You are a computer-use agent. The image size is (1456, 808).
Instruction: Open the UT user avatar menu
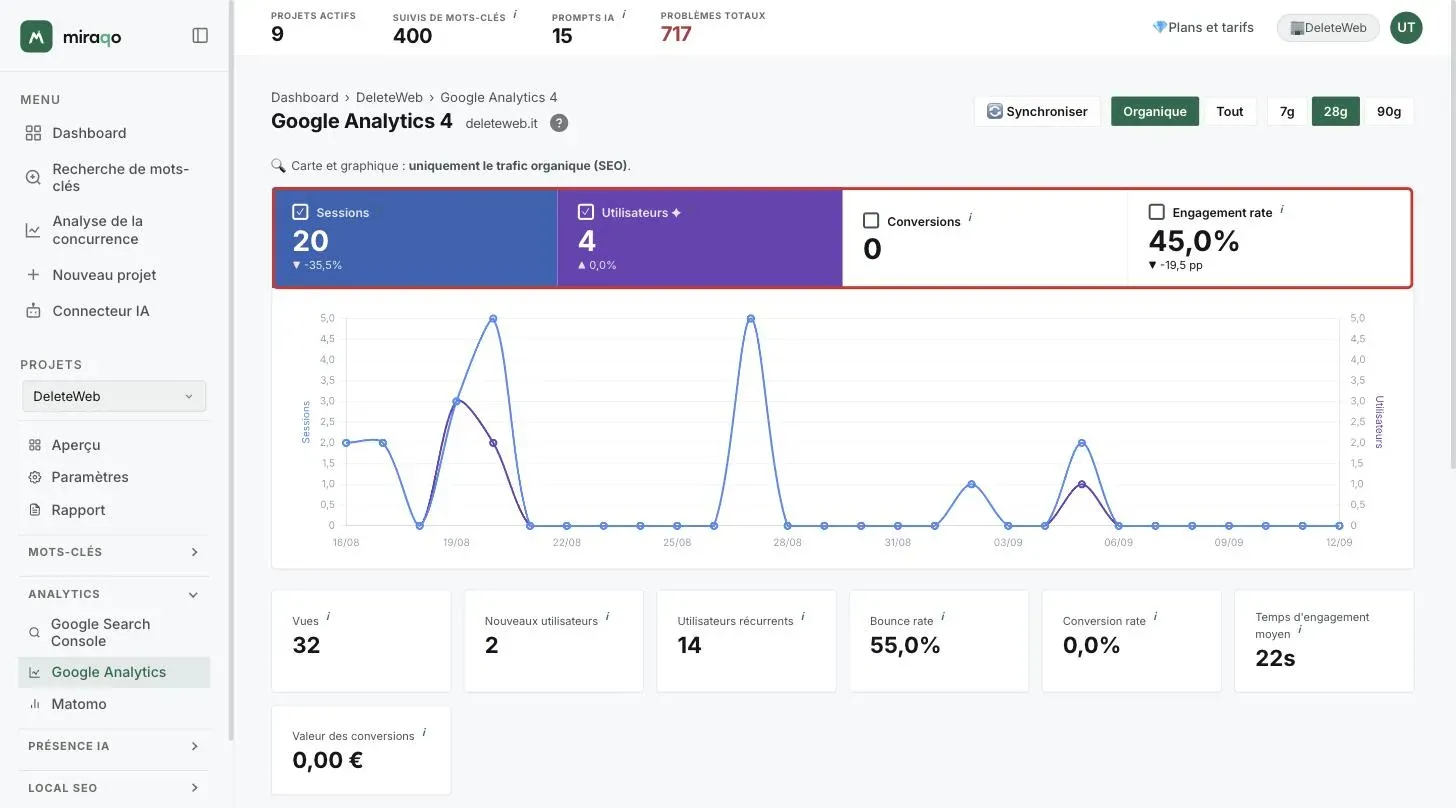pos(1406,28)
